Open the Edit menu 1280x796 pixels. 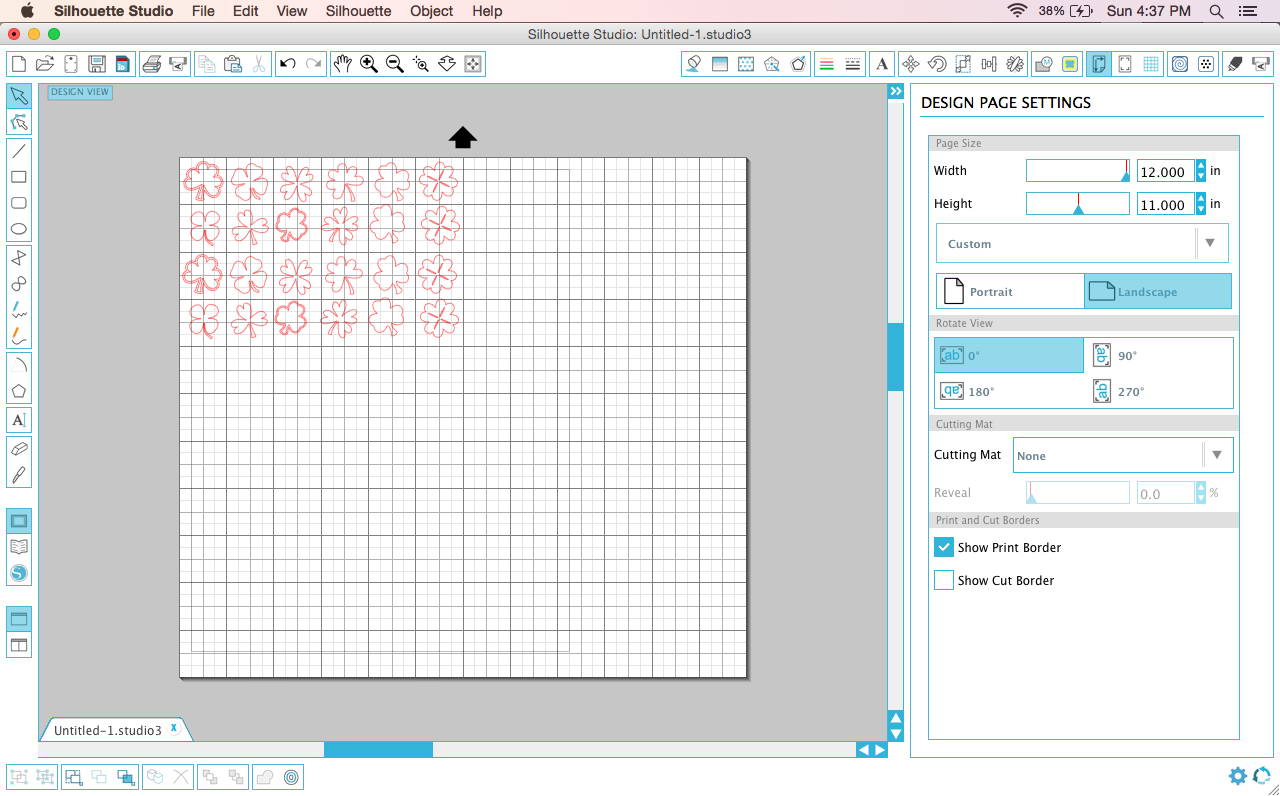(245, 11)
